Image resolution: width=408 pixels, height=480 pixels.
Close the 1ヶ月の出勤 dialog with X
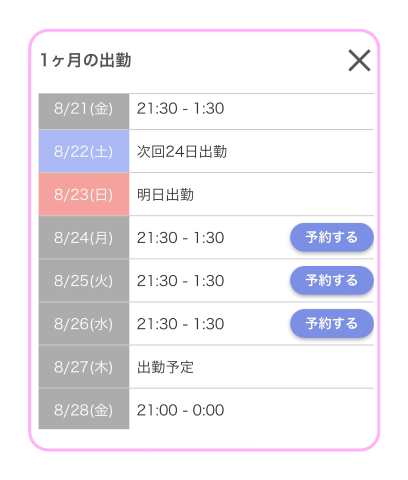(x=359, y=60)
